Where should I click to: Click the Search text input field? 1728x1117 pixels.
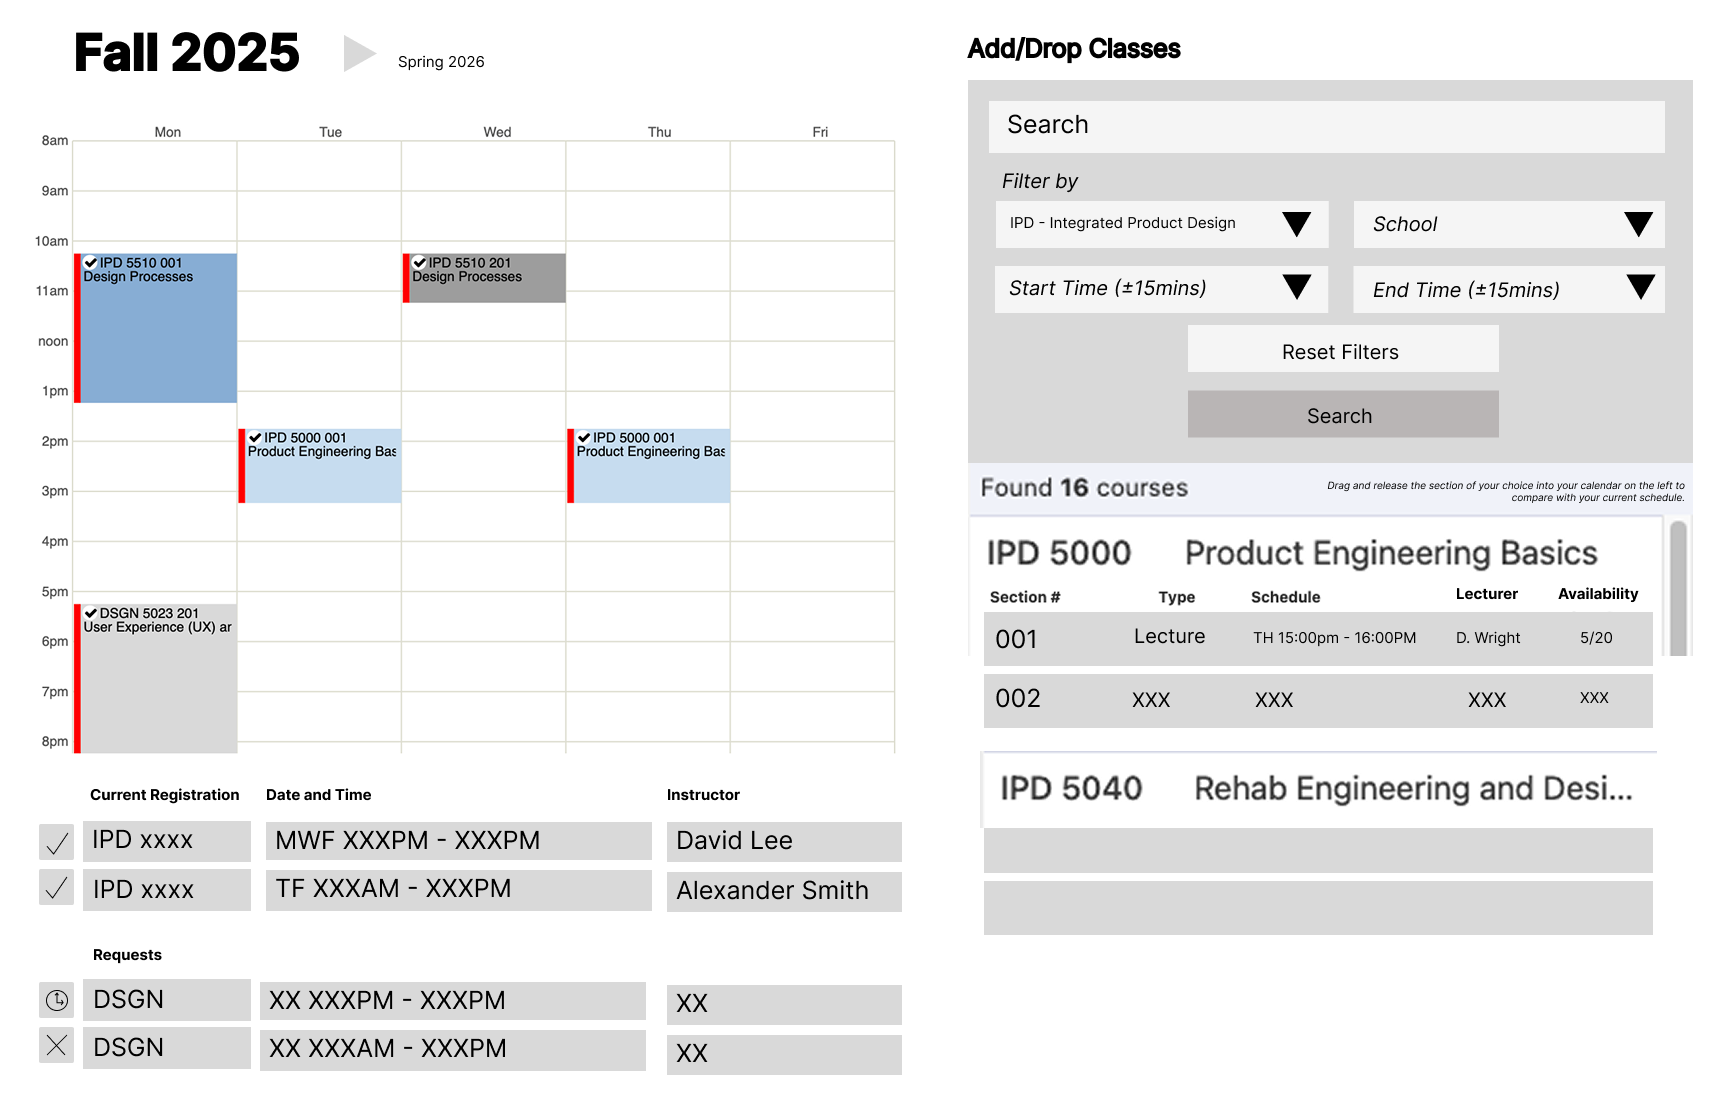pyautogui.click(x=1326, y=126)
